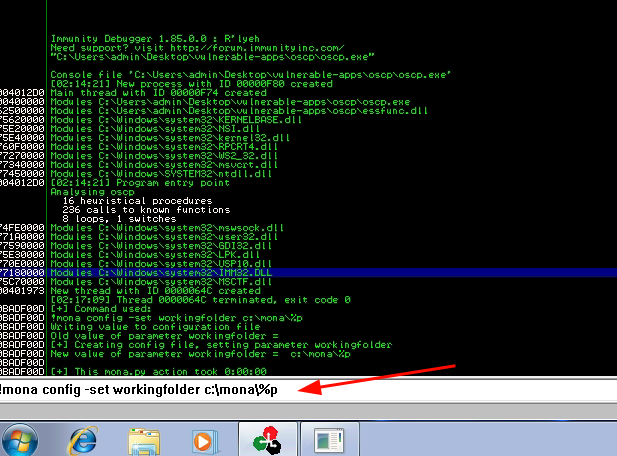Screen dimensions: 617x456
Task: Select the 'Thread 0000064C terminated' log line
Action: click(200, 300)
